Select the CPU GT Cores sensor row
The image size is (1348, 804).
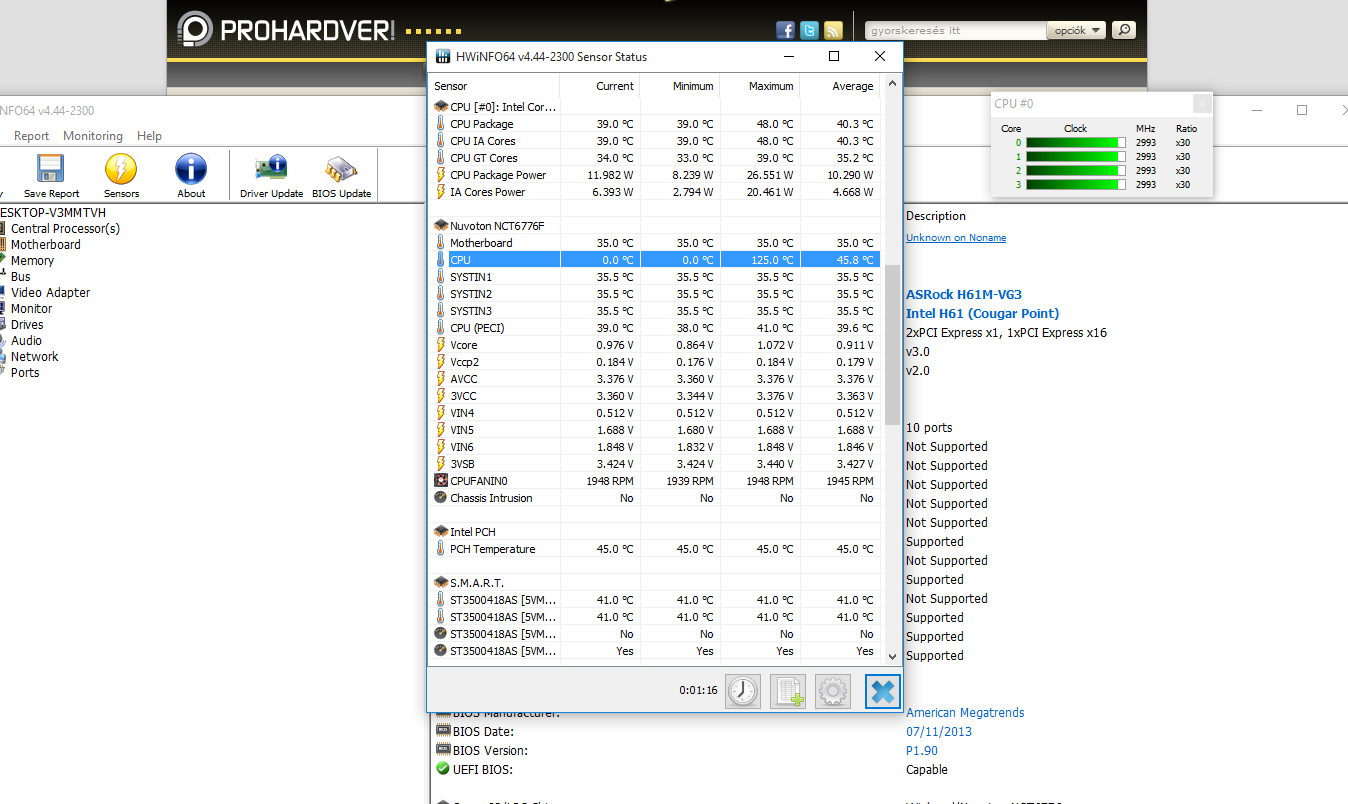(x=656, y=158)
